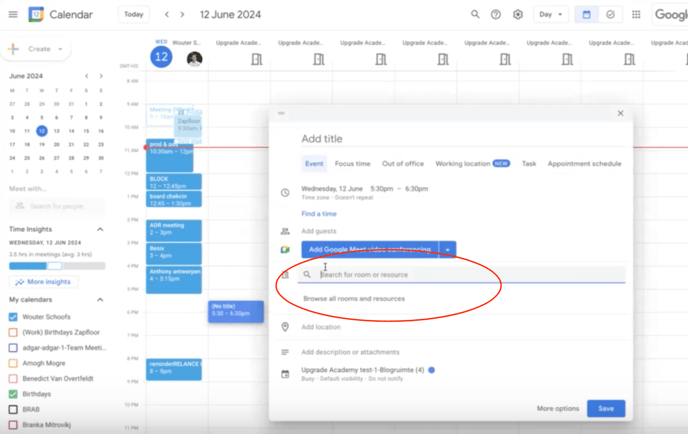The height and width of the screenshot is (434, 688).
Task: Click the plus icon on Create button
Action: coord(14,49)
